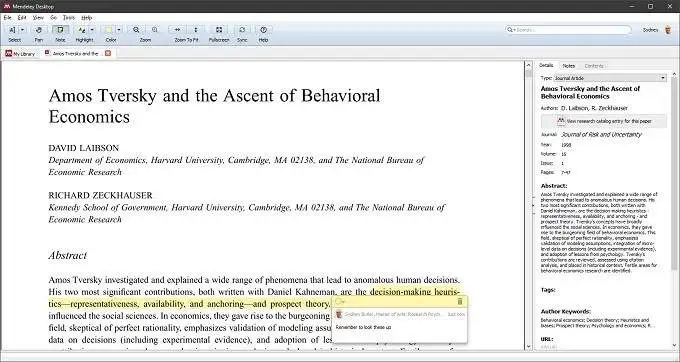
Task: Click the Abstract text in Details panel
Action: click(x=599, y=232)
